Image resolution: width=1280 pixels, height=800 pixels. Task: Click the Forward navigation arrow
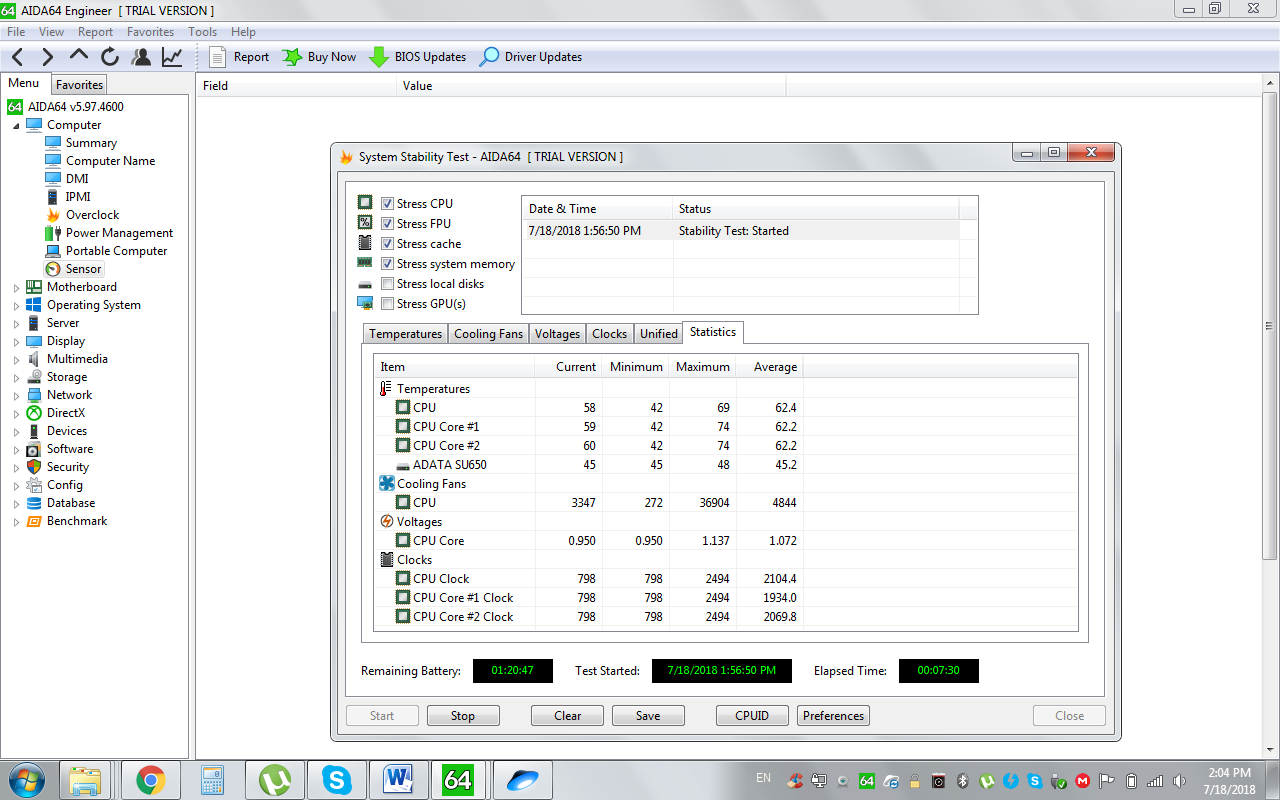(47, 57)
